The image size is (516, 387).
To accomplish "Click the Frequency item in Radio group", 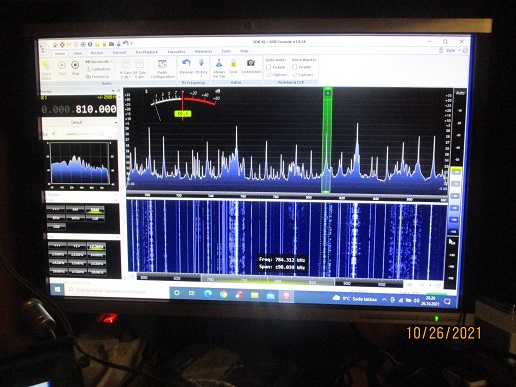I will (98, 76).
